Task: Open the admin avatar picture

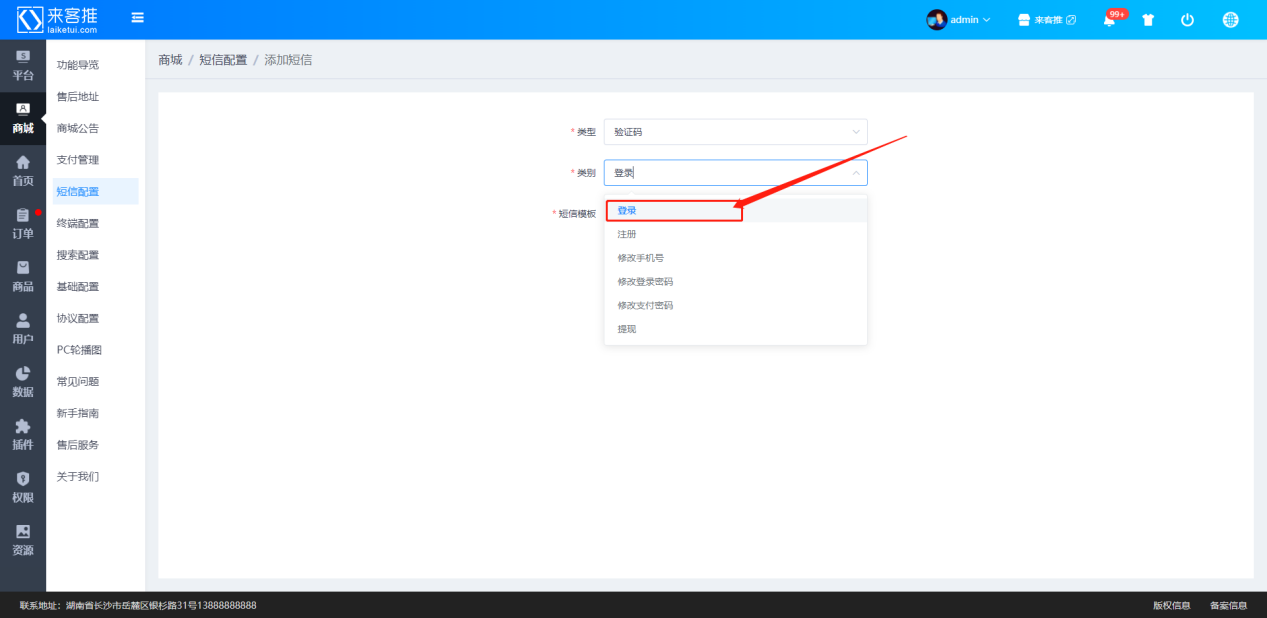Action: pos(937,20)
